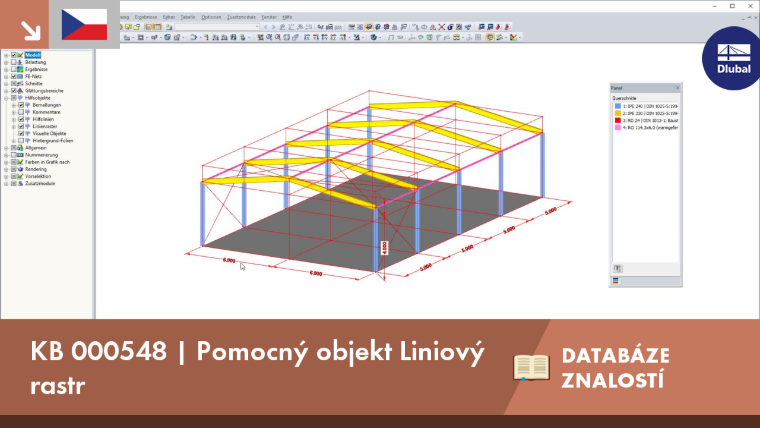The width and height of the screenshot is (760, 428).
Task: Click the open book knowledge base icon
Action: [x=531, y=367]
